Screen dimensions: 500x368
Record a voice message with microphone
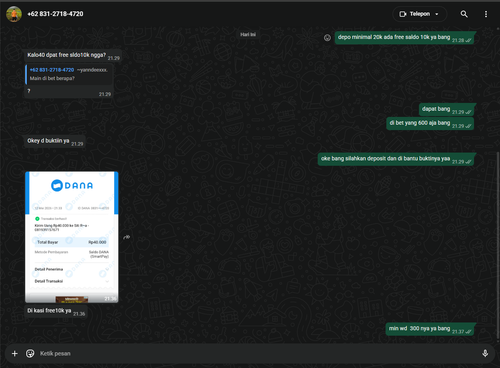point(485,353)
